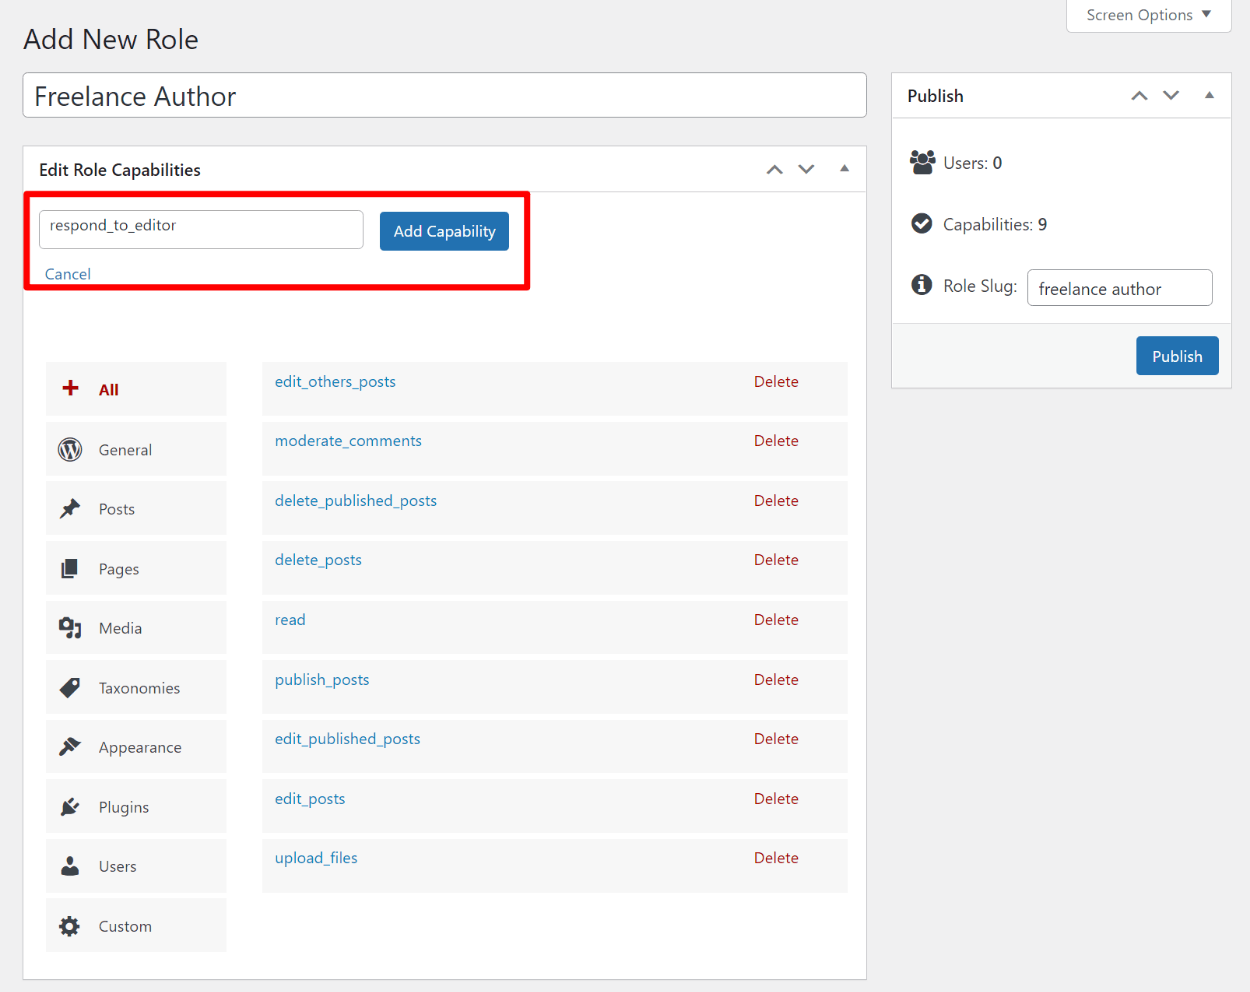
Task: Open the edit_published_posts capability link
Action: (347, 739)
